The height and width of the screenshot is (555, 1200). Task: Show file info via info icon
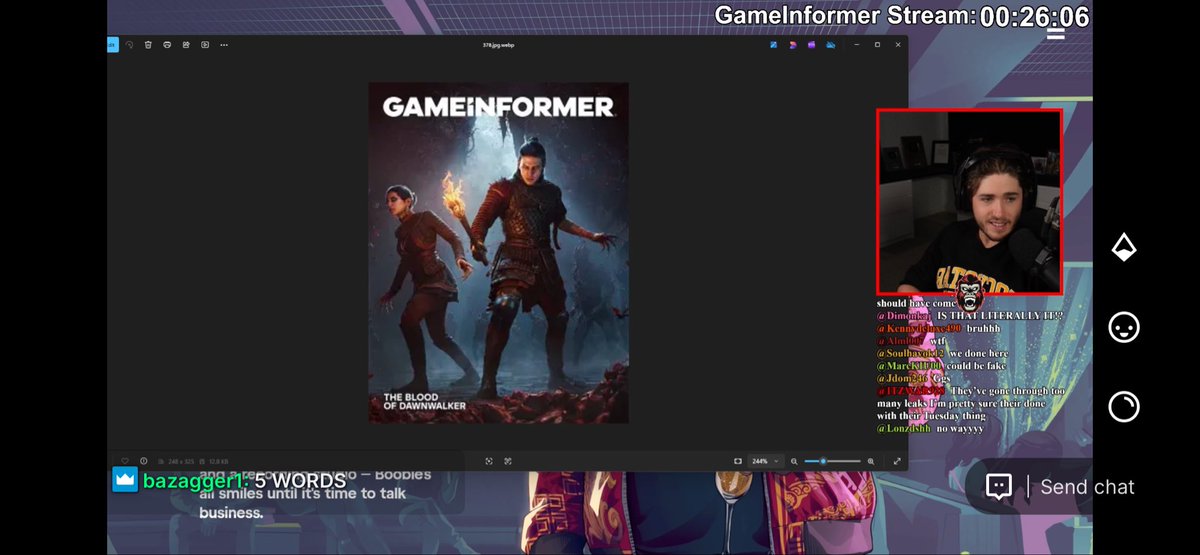tap(143, 461)
